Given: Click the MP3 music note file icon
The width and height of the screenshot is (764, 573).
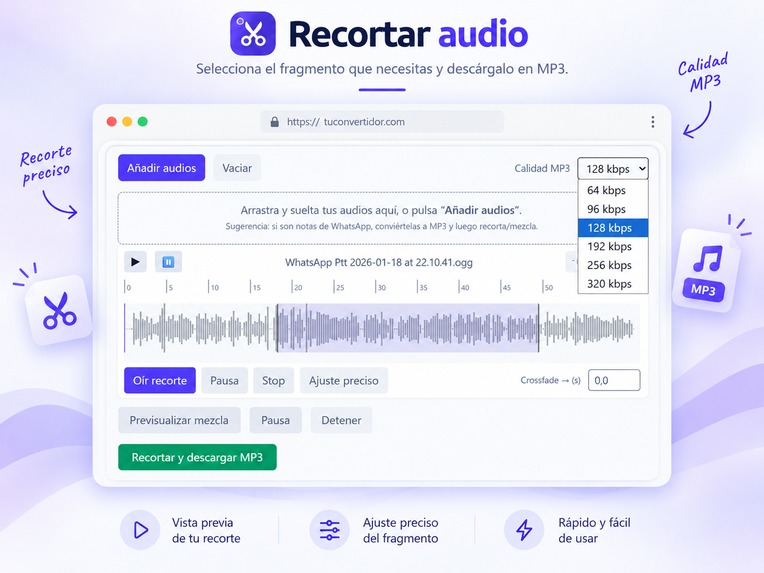Looking at the screenshot, I should (x=706, y=270).
